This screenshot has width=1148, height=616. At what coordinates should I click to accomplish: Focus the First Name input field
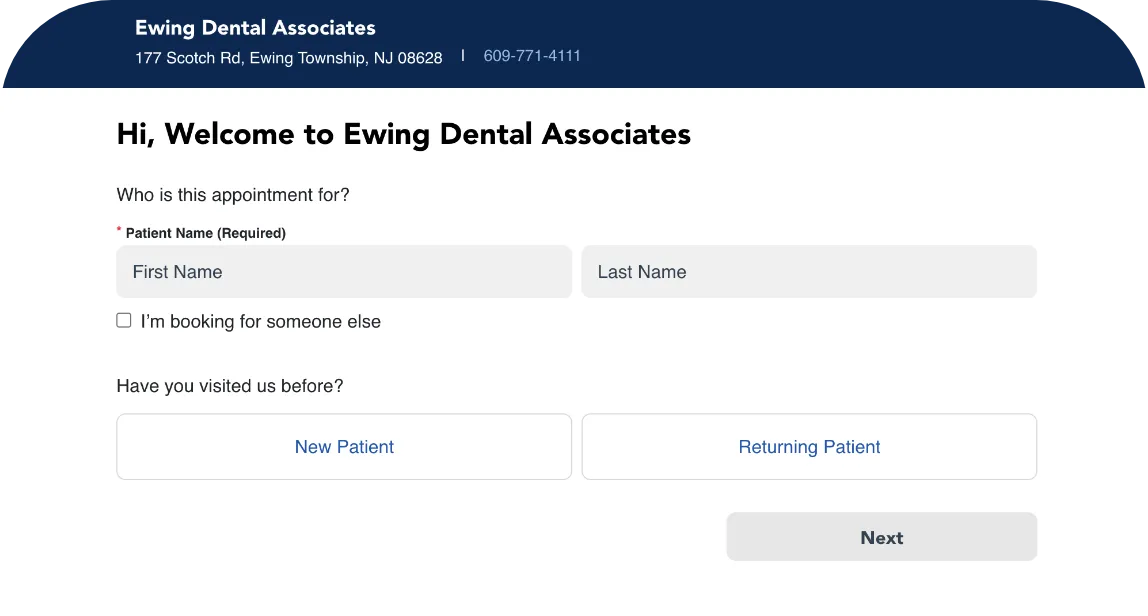point(344,272)
